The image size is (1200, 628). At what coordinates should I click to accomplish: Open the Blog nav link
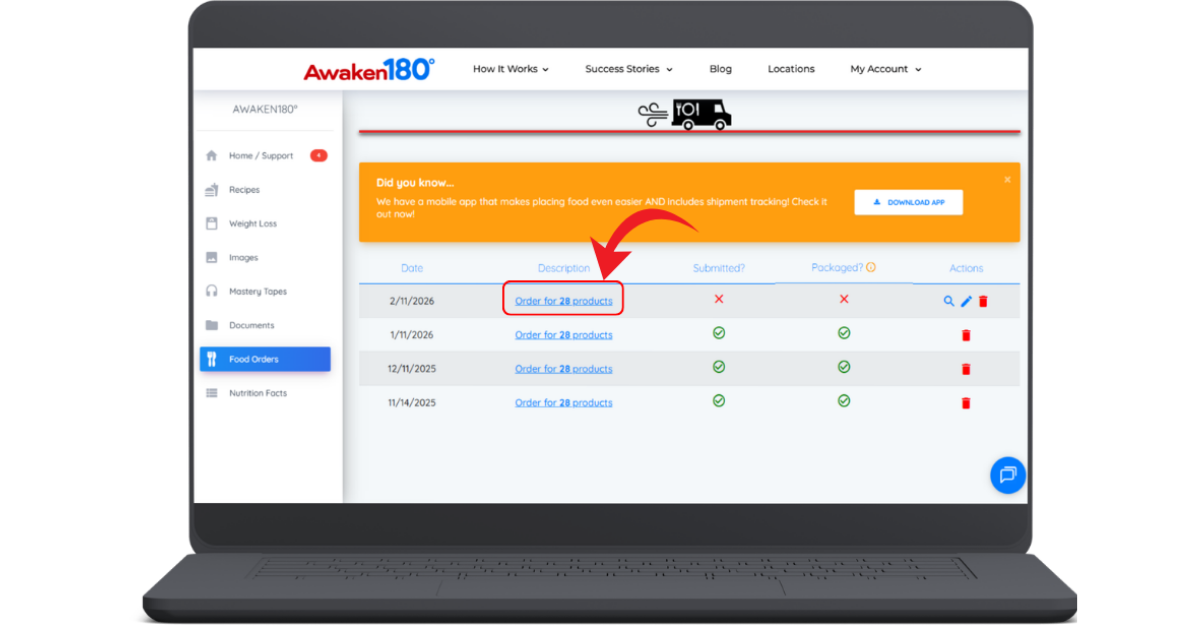click(720, 69)
